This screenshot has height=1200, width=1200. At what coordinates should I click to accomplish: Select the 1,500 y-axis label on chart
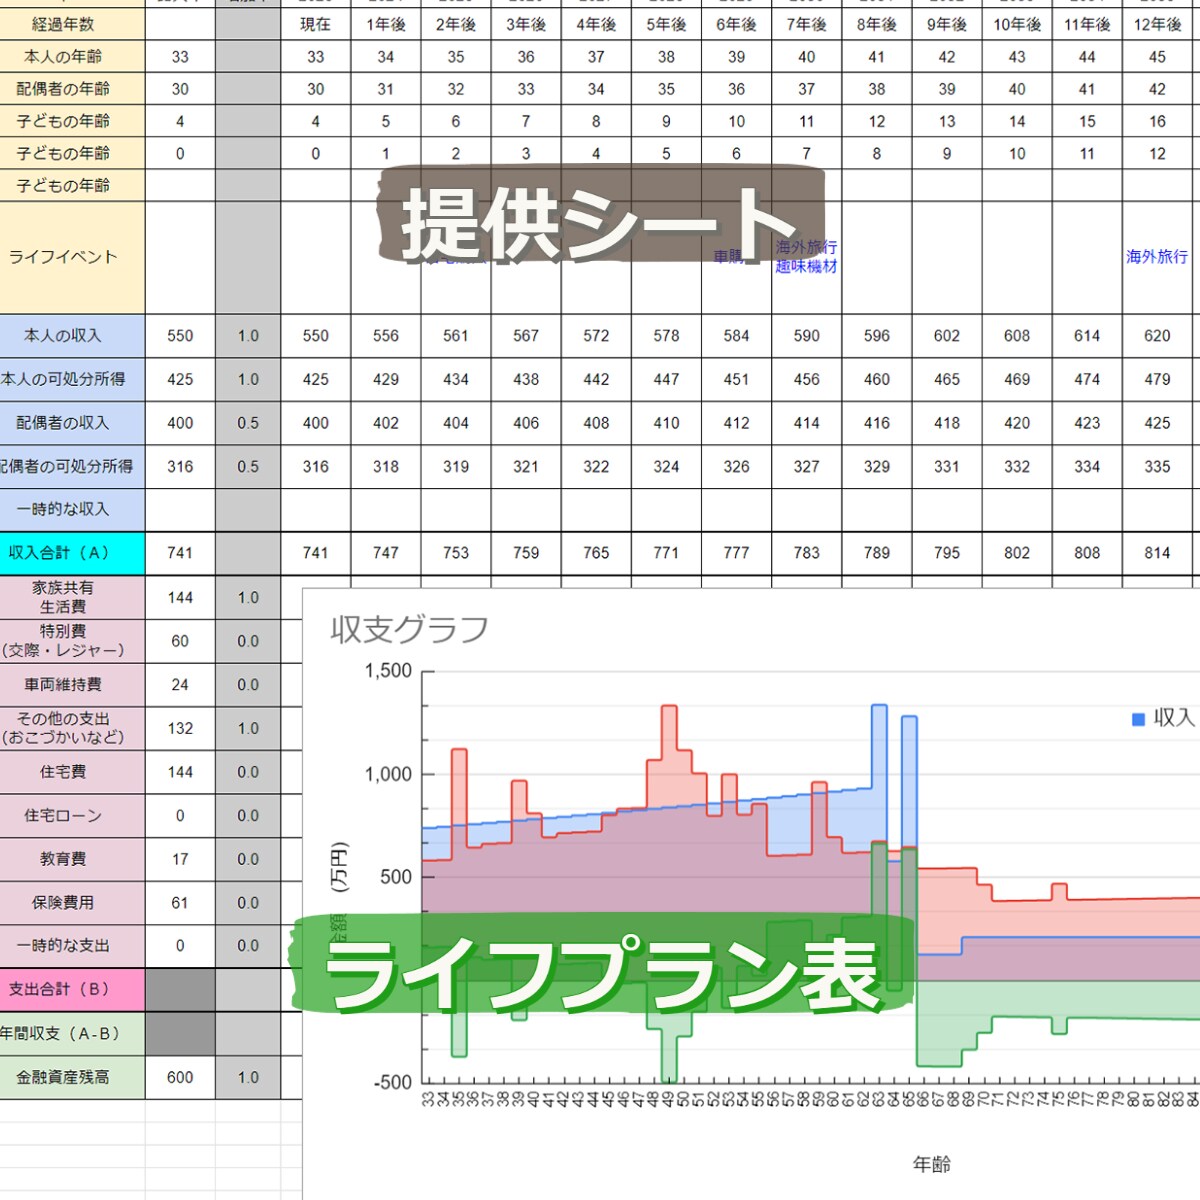(388, 671)
